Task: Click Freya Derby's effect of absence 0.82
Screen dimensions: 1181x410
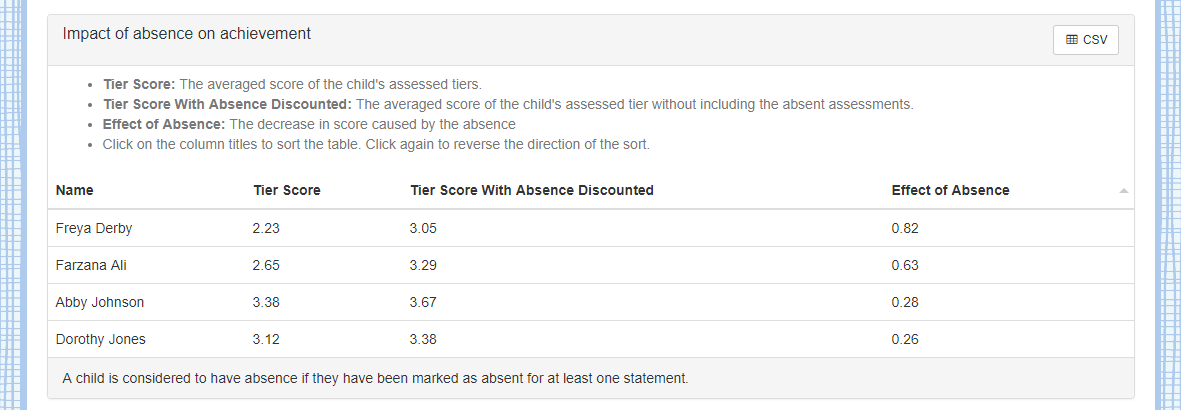Action: click(905, 228)
